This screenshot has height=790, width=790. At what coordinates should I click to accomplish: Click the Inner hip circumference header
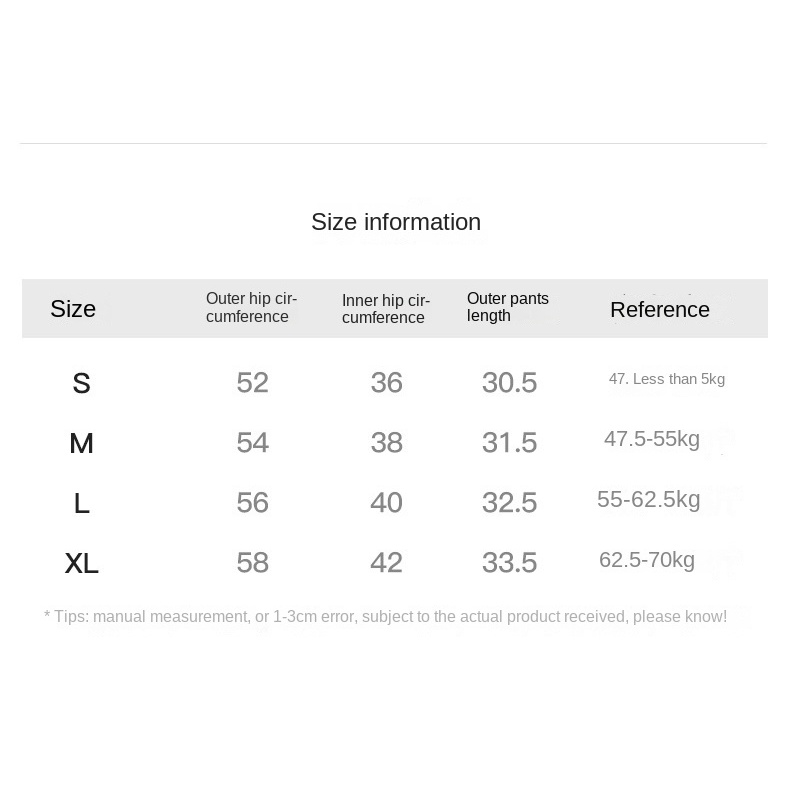click(x=386, y=309)
